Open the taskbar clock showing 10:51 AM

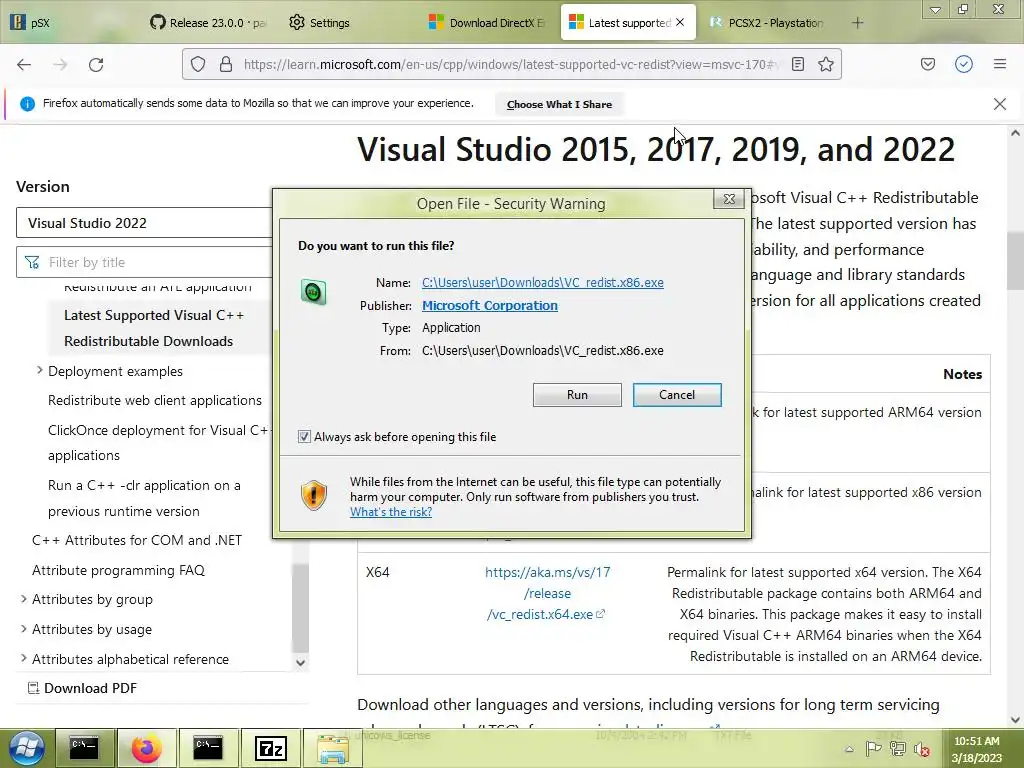pyautogui.click(x=976, y=749)
